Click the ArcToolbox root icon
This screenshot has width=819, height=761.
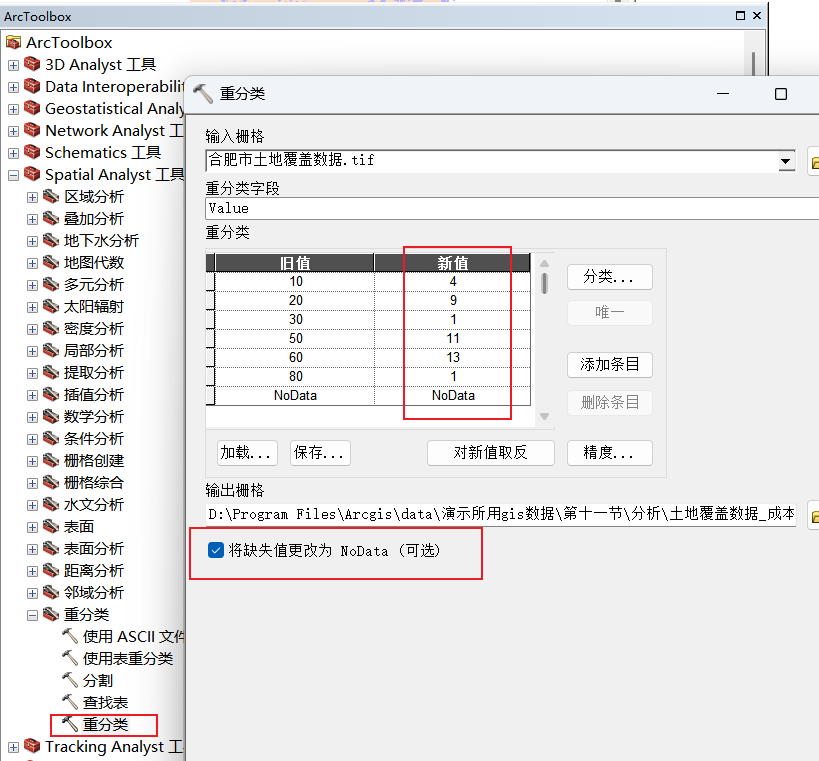tap(14, 42)
